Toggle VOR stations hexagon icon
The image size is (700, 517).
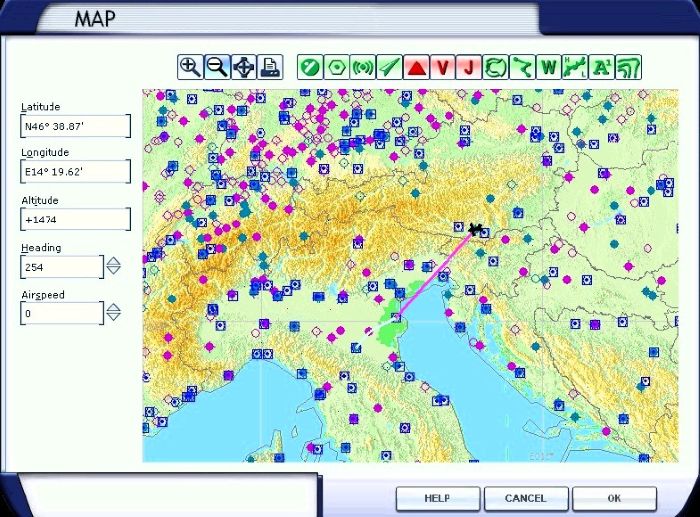point(337,67)
